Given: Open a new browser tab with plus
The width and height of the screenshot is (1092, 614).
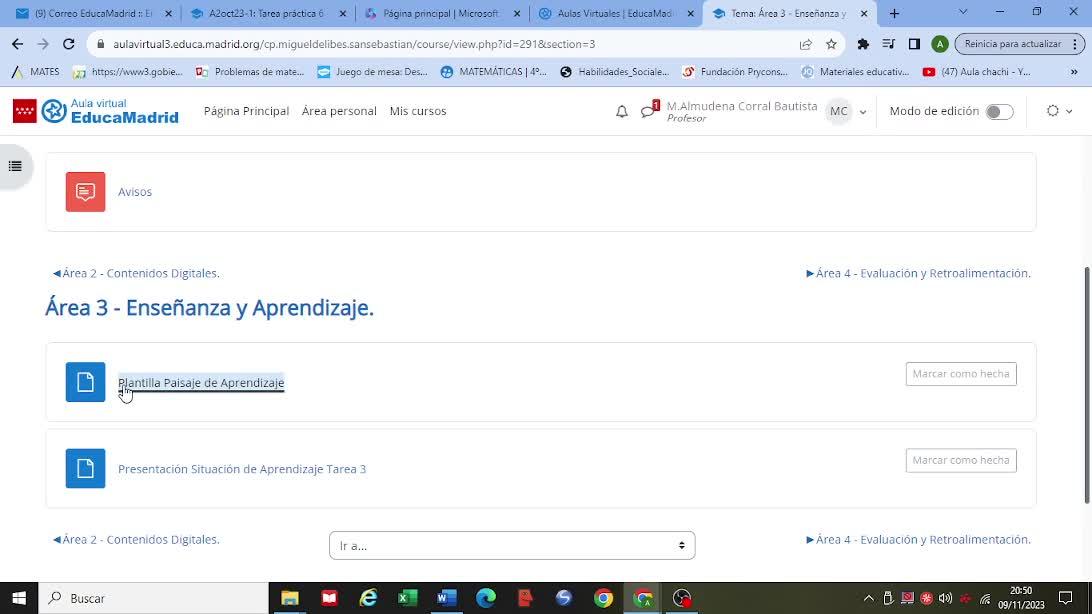Looking at the screenshot, I should (x=894, y=13).
